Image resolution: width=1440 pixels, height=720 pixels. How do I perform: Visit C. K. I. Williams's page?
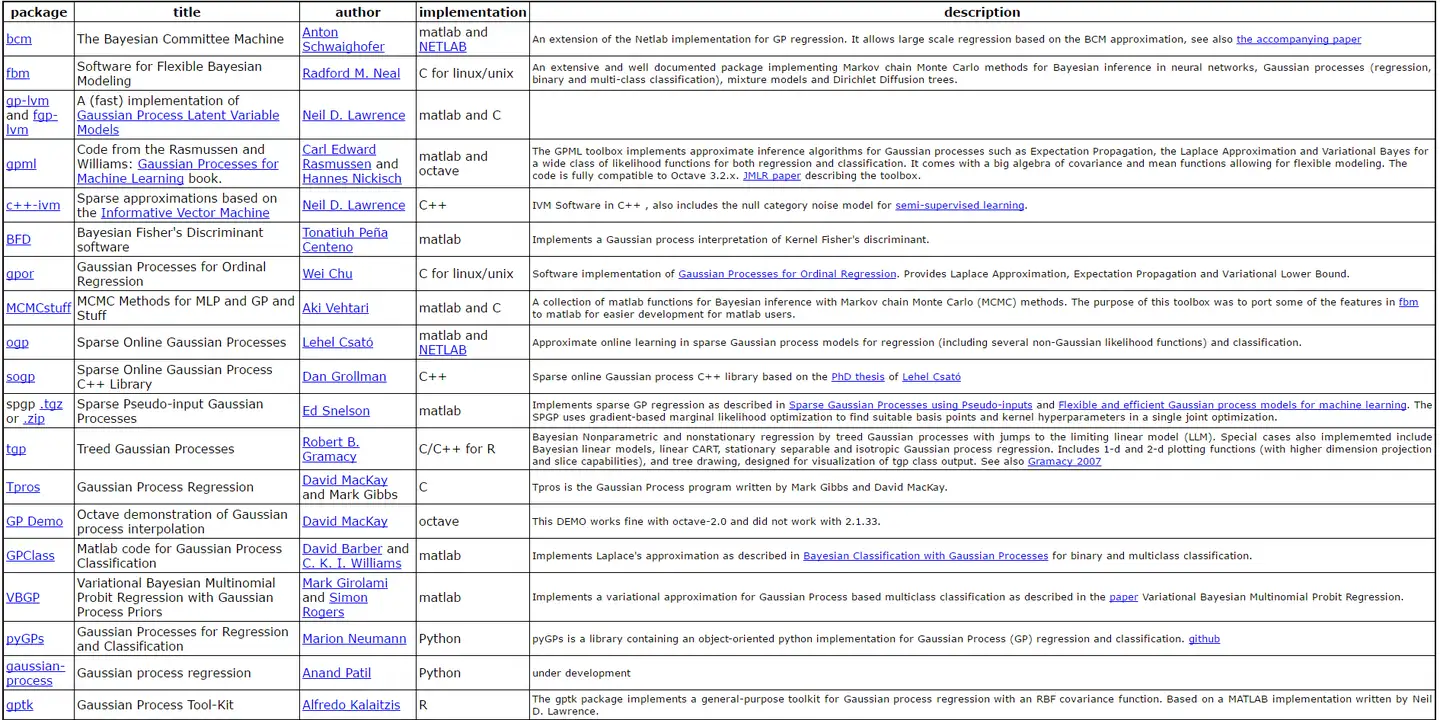352,563
